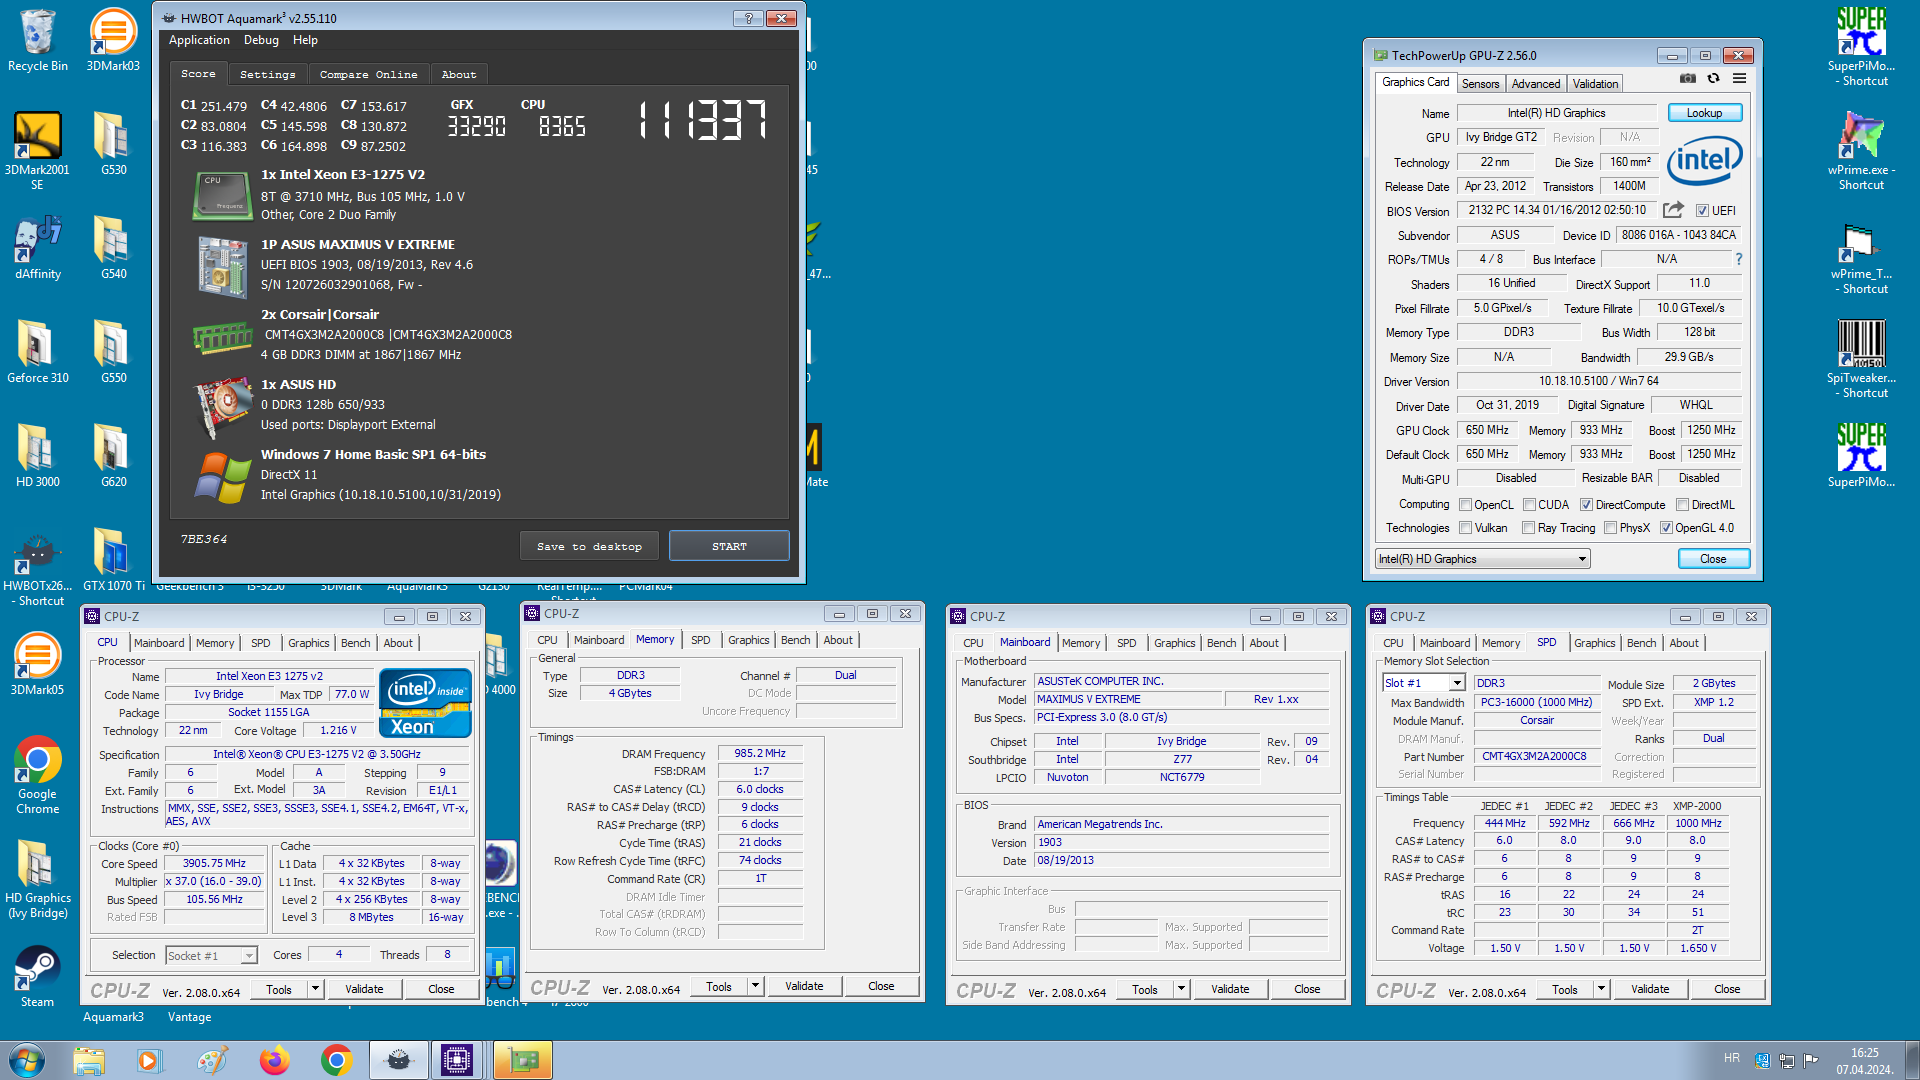Click the HR language indicator in the tray
The image size is (1920, 1080).
(1731, 1058)
